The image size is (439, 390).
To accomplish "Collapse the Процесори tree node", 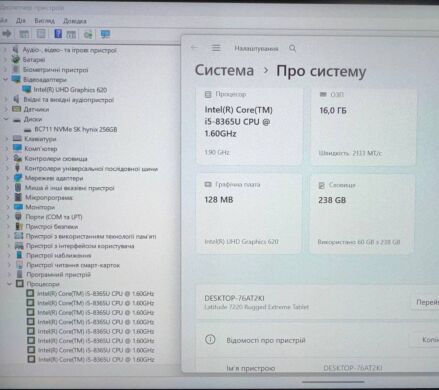I will 10,284.
